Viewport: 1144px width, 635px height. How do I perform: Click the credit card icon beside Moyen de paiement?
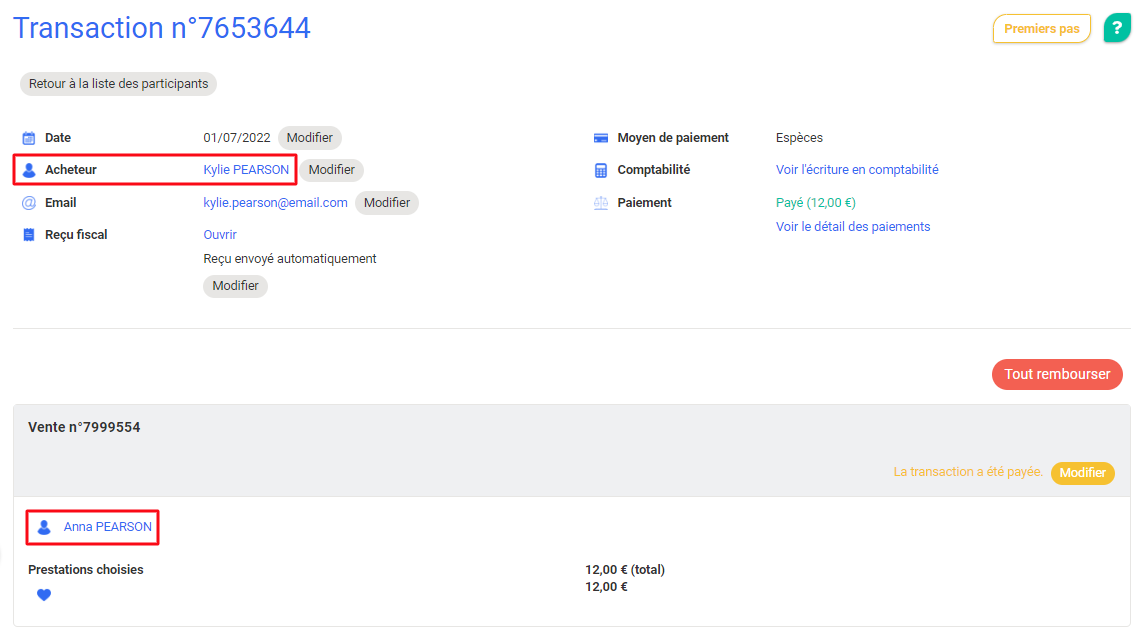[600, 138]
